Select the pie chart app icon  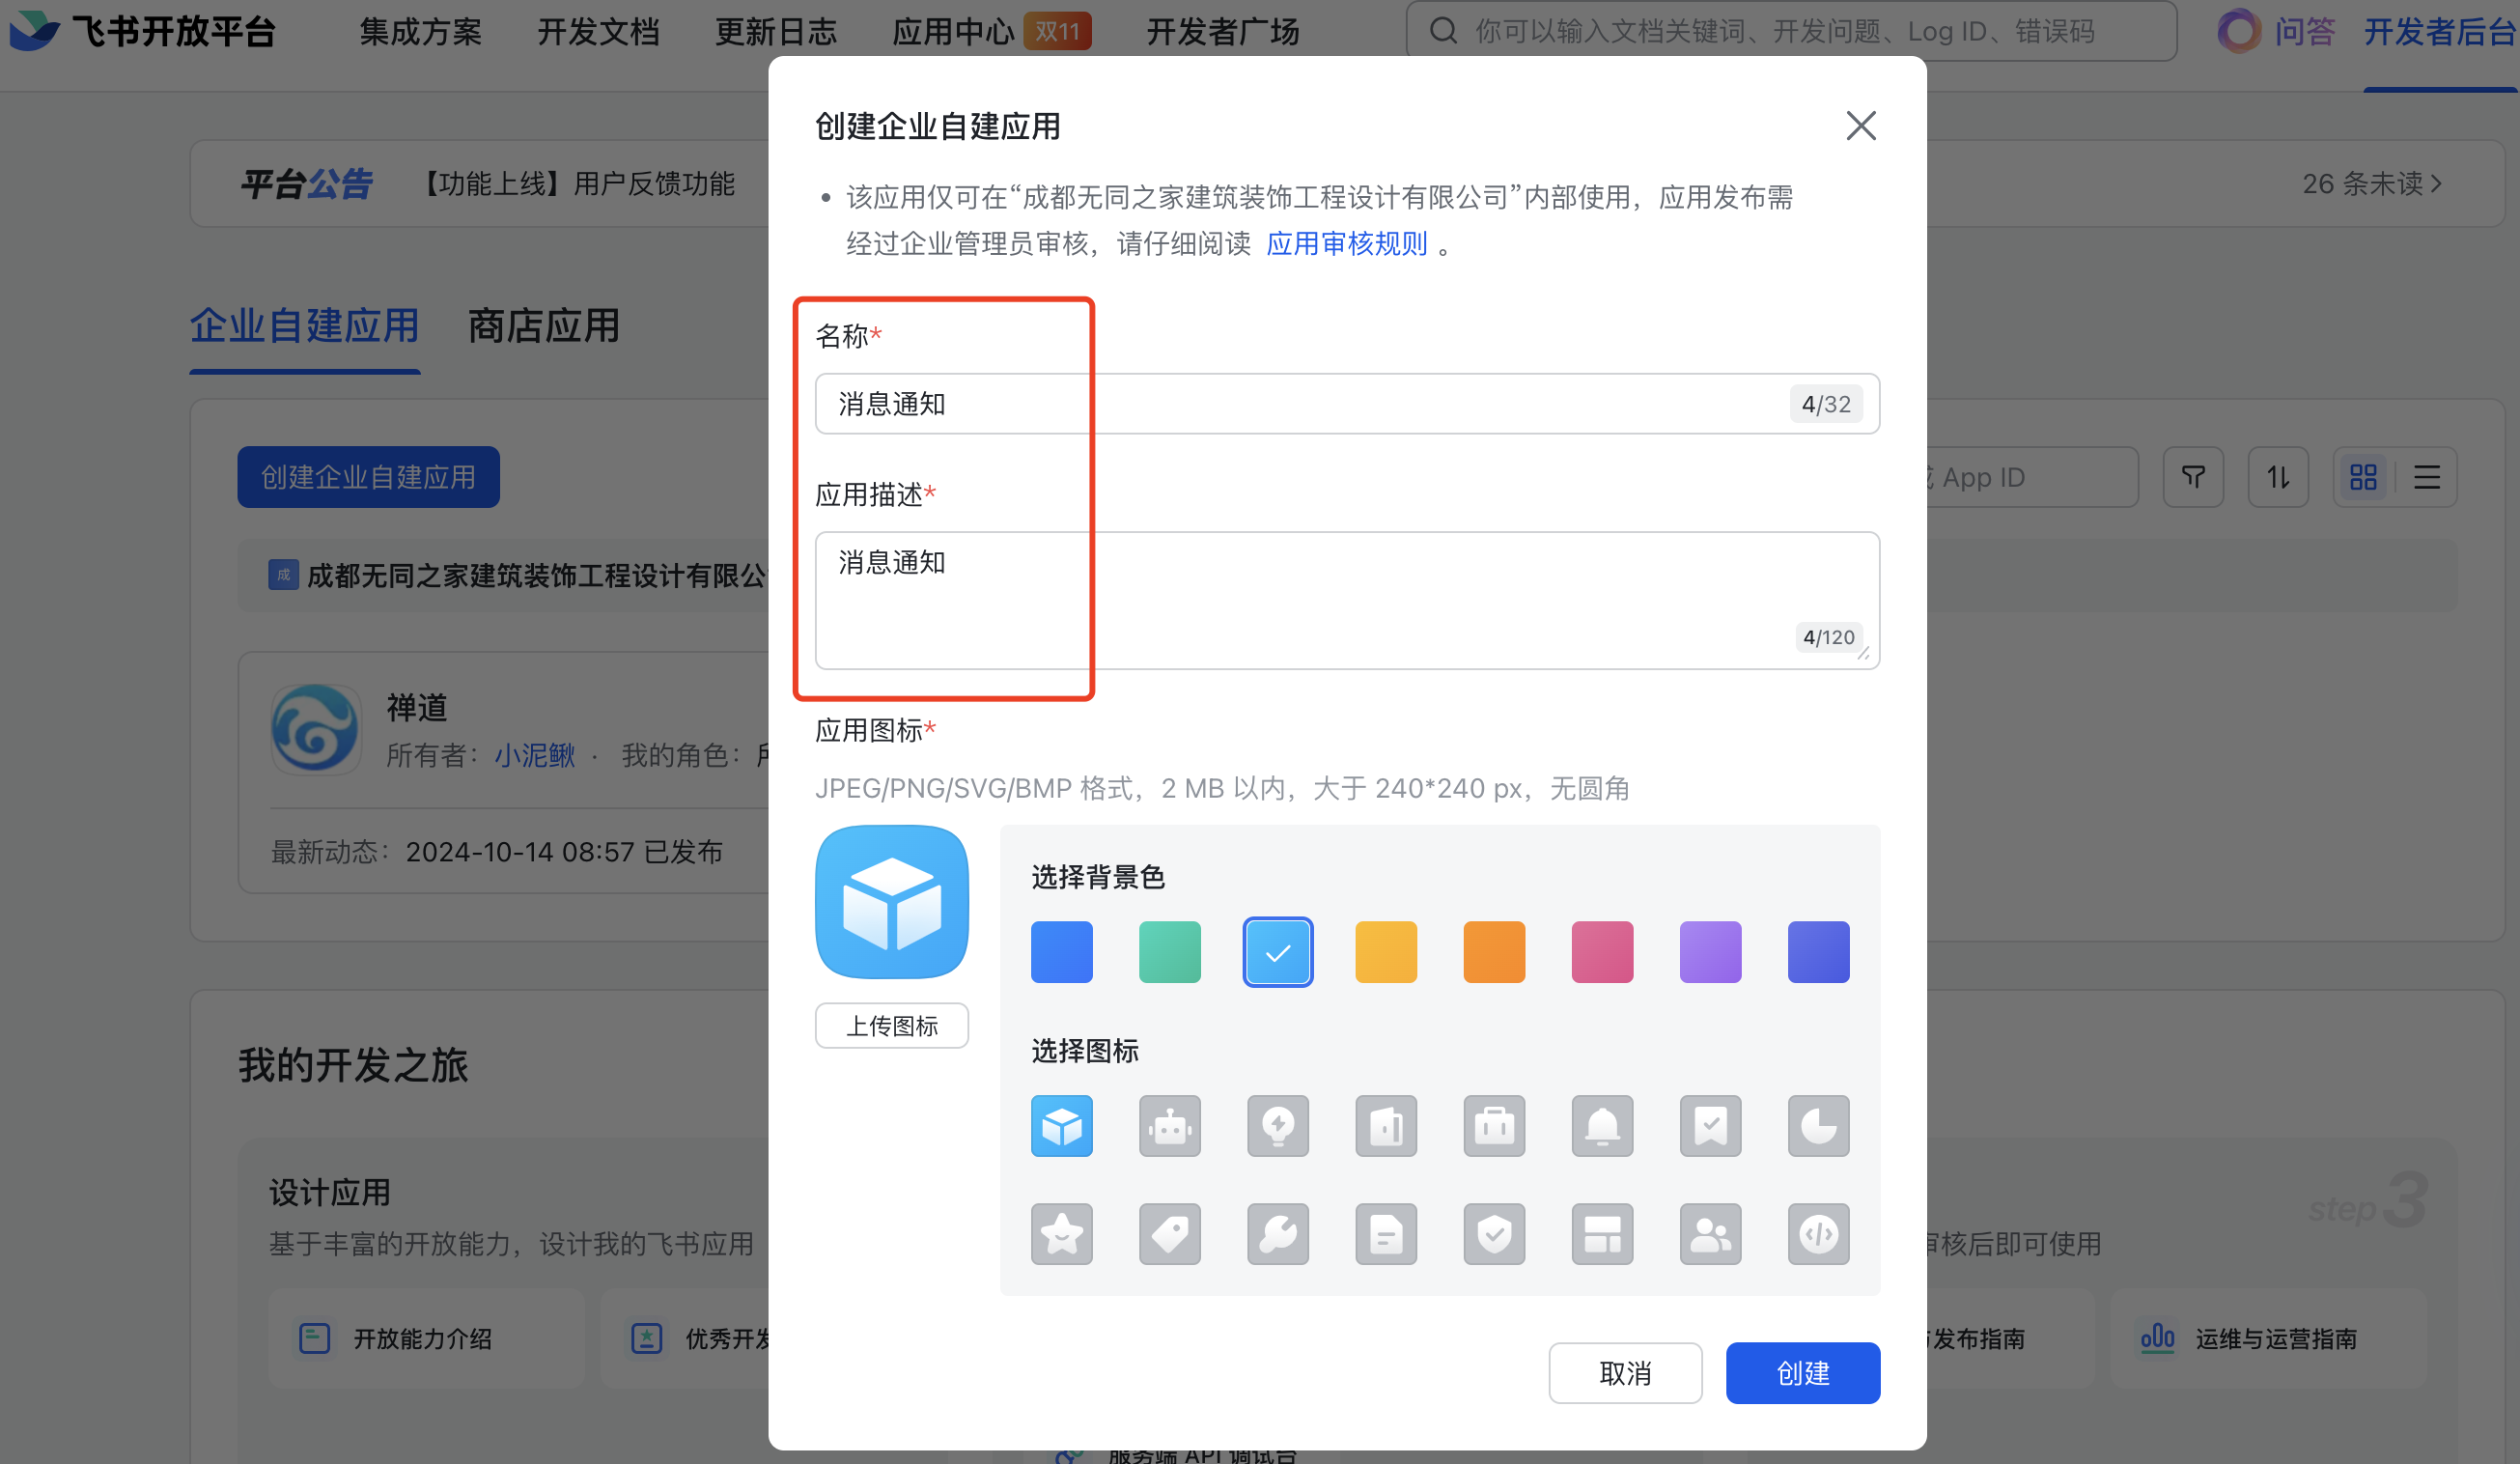pos(1818,1126)
